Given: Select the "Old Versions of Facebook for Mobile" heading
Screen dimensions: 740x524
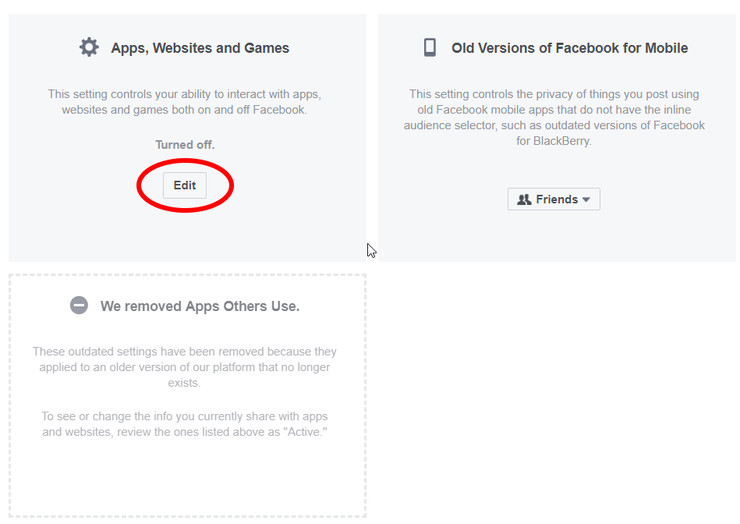Looking at the screenshot, I should (x=569, y=47).
